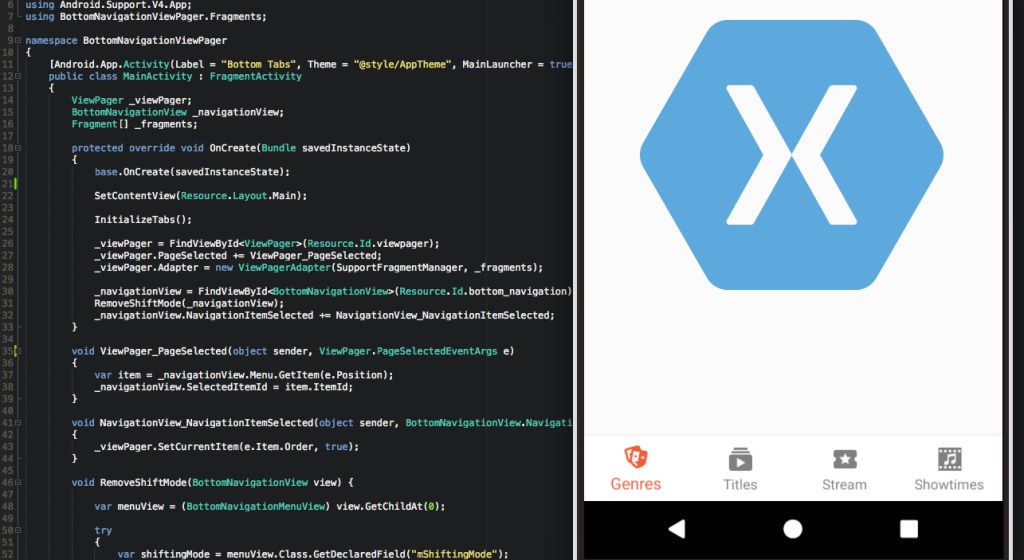Collapse the NavigationItemSelected fold on line 41
1024x560 pixels.
tap(18, 423)
